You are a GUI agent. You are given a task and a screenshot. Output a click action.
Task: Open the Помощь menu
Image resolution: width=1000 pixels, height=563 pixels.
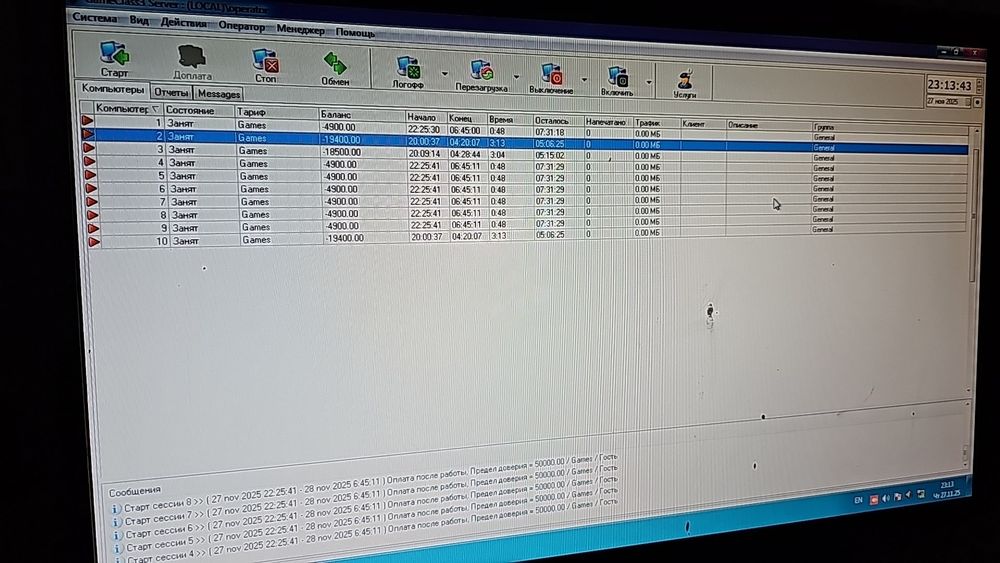coord(355,32)
